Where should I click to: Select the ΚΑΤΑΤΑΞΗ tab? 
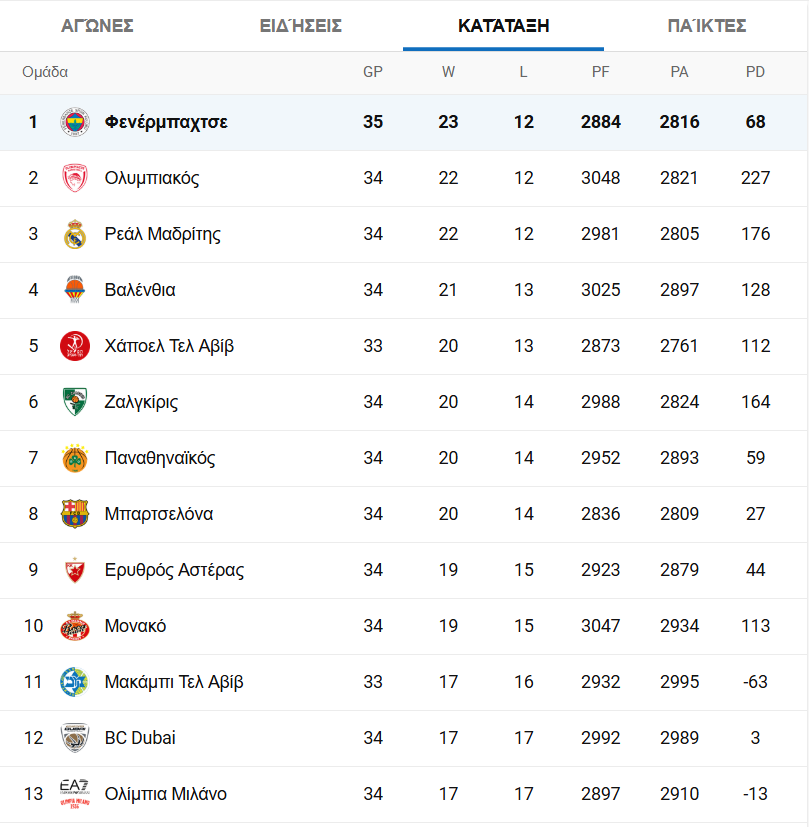(x=503, y=26)
